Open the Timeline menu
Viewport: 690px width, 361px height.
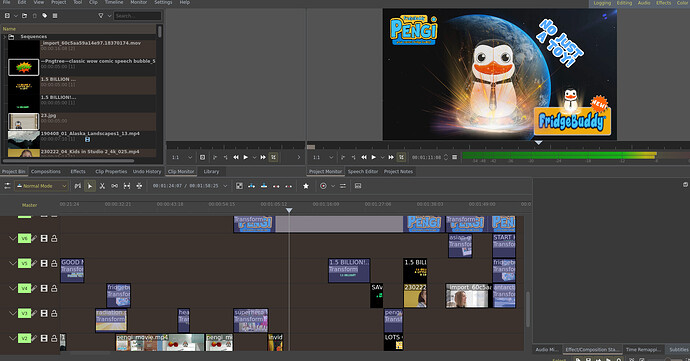pyautogui.click(x=114, y=3)
